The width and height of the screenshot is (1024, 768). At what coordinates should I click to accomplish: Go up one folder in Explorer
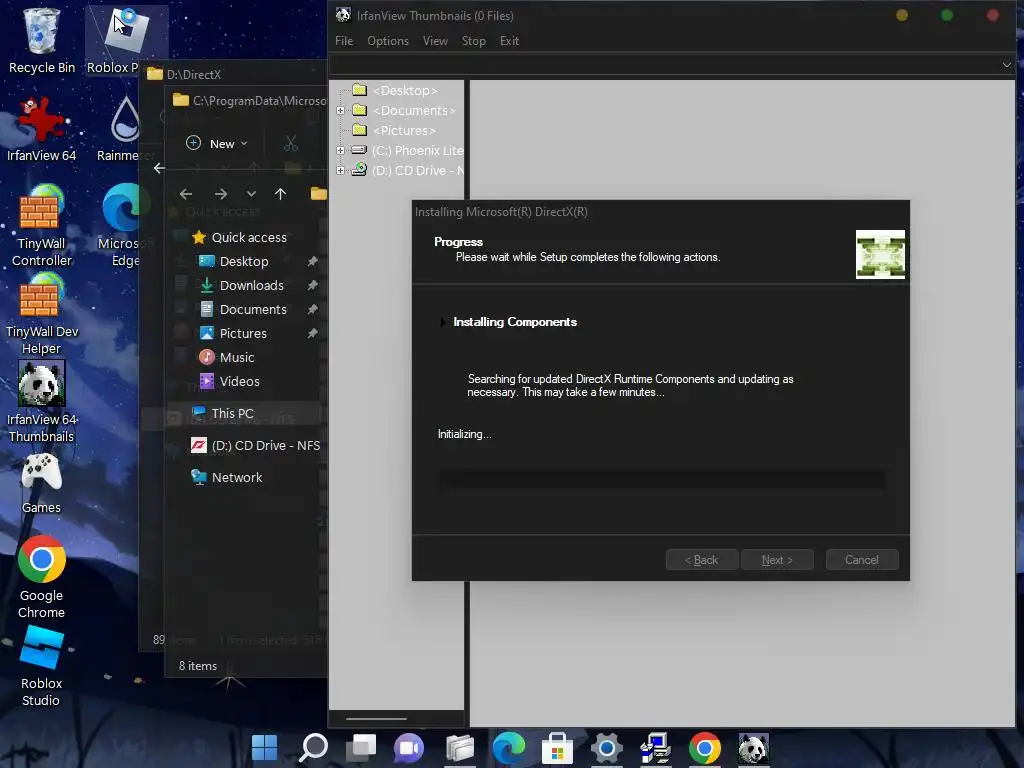tap(280, 194)
